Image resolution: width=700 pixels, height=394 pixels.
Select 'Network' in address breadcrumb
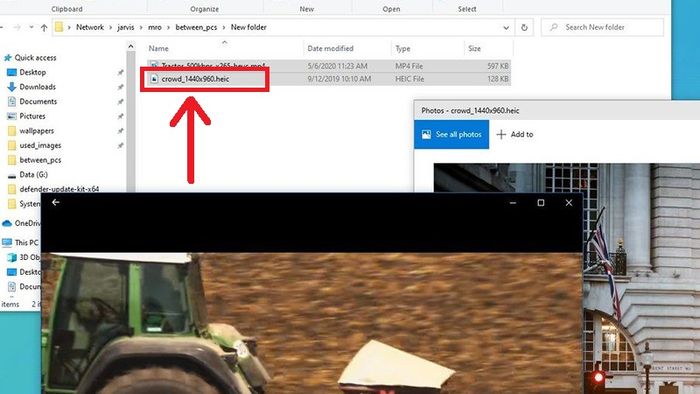[x=90, y=27]
